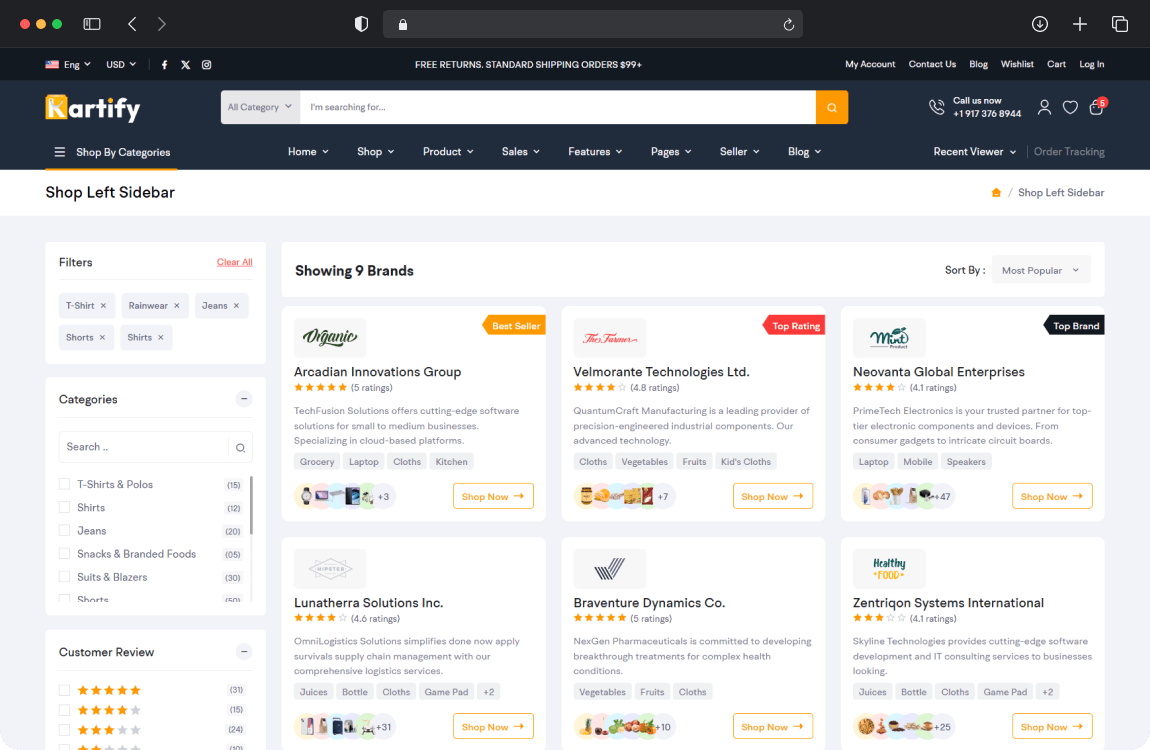
Task: Check the four-star review filter
Action: [x=65, y=710]
